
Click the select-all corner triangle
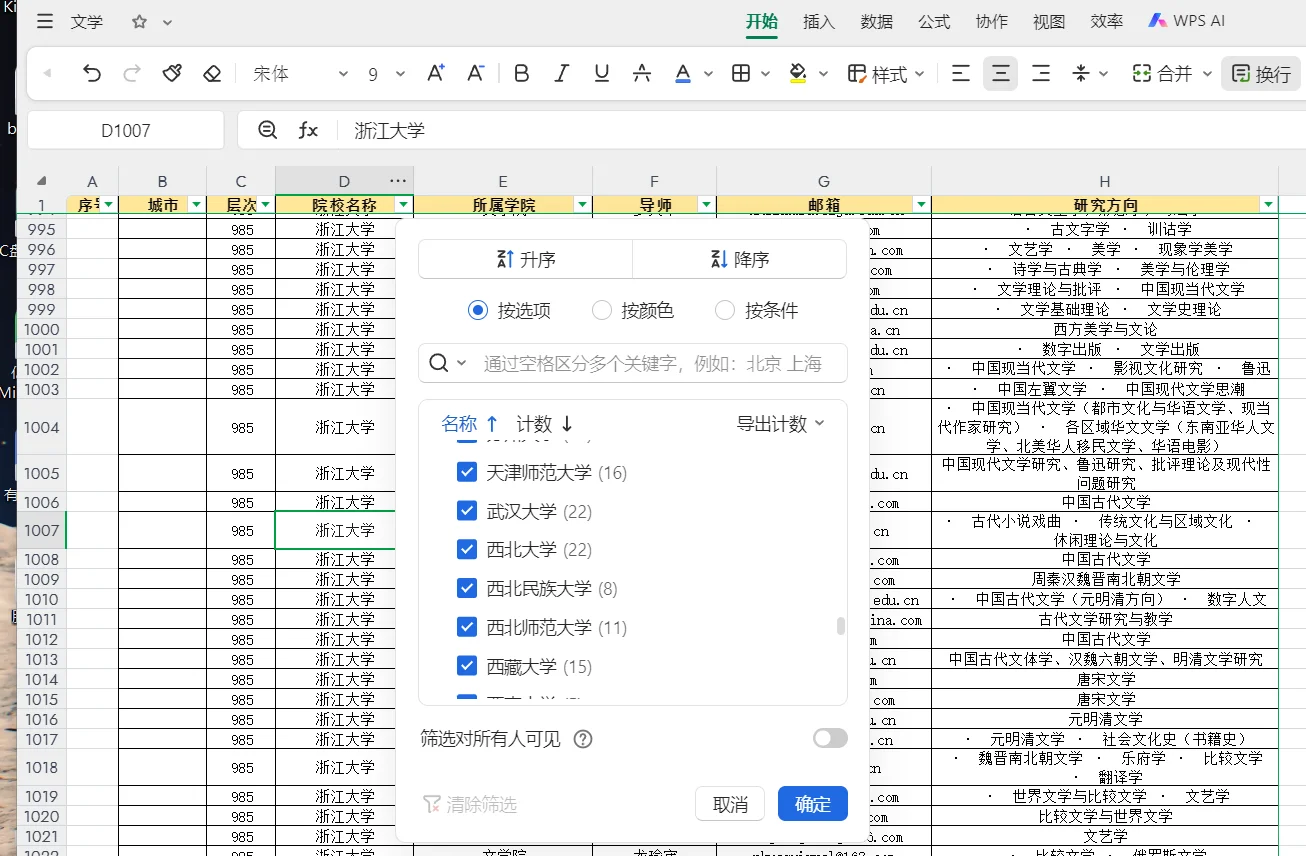pyautogui.click(x=41, y=181)
